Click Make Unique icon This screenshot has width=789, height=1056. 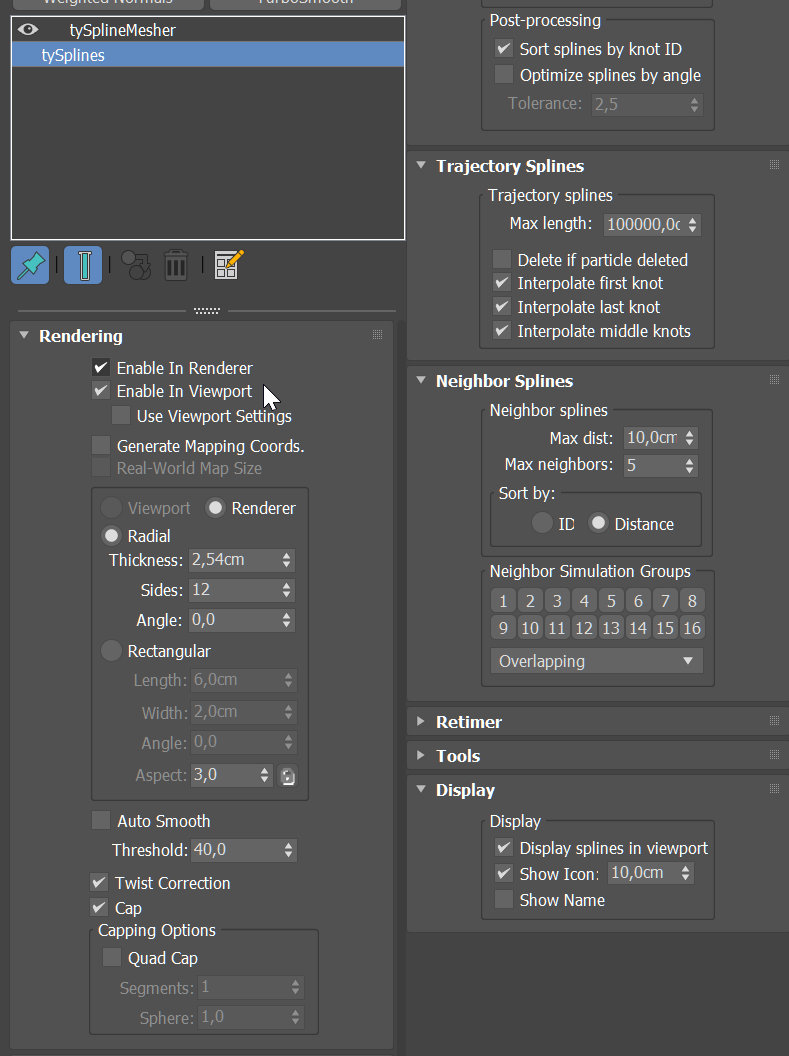(136, 265)
